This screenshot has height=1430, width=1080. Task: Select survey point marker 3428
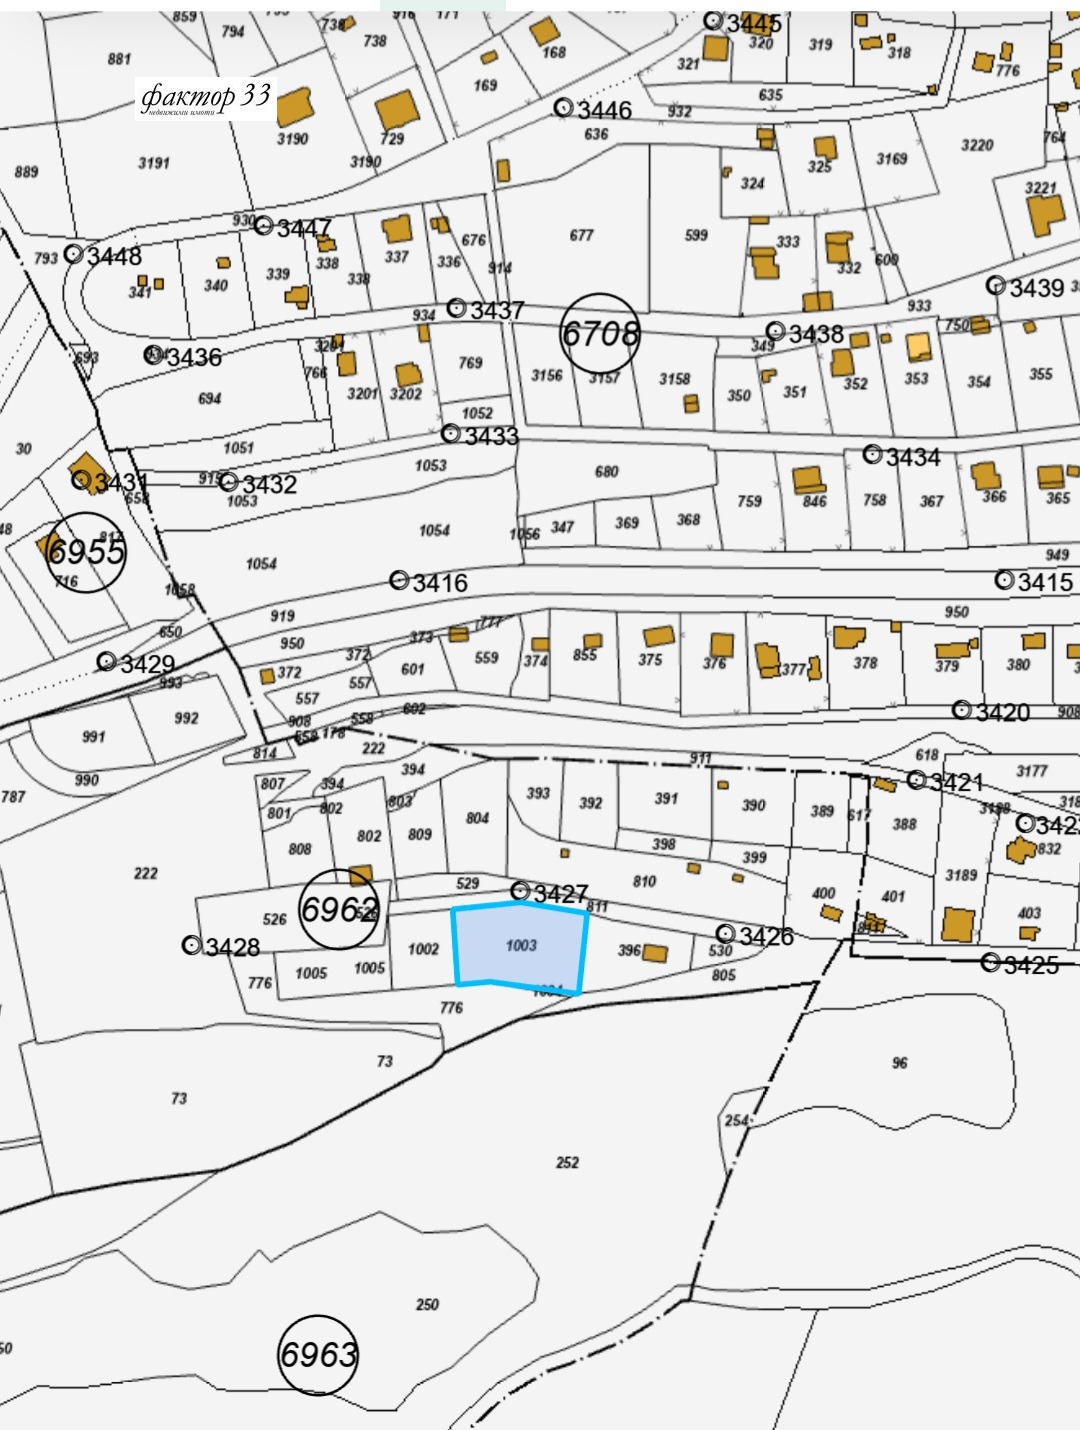pyautogui.click(x=191, y=945)
